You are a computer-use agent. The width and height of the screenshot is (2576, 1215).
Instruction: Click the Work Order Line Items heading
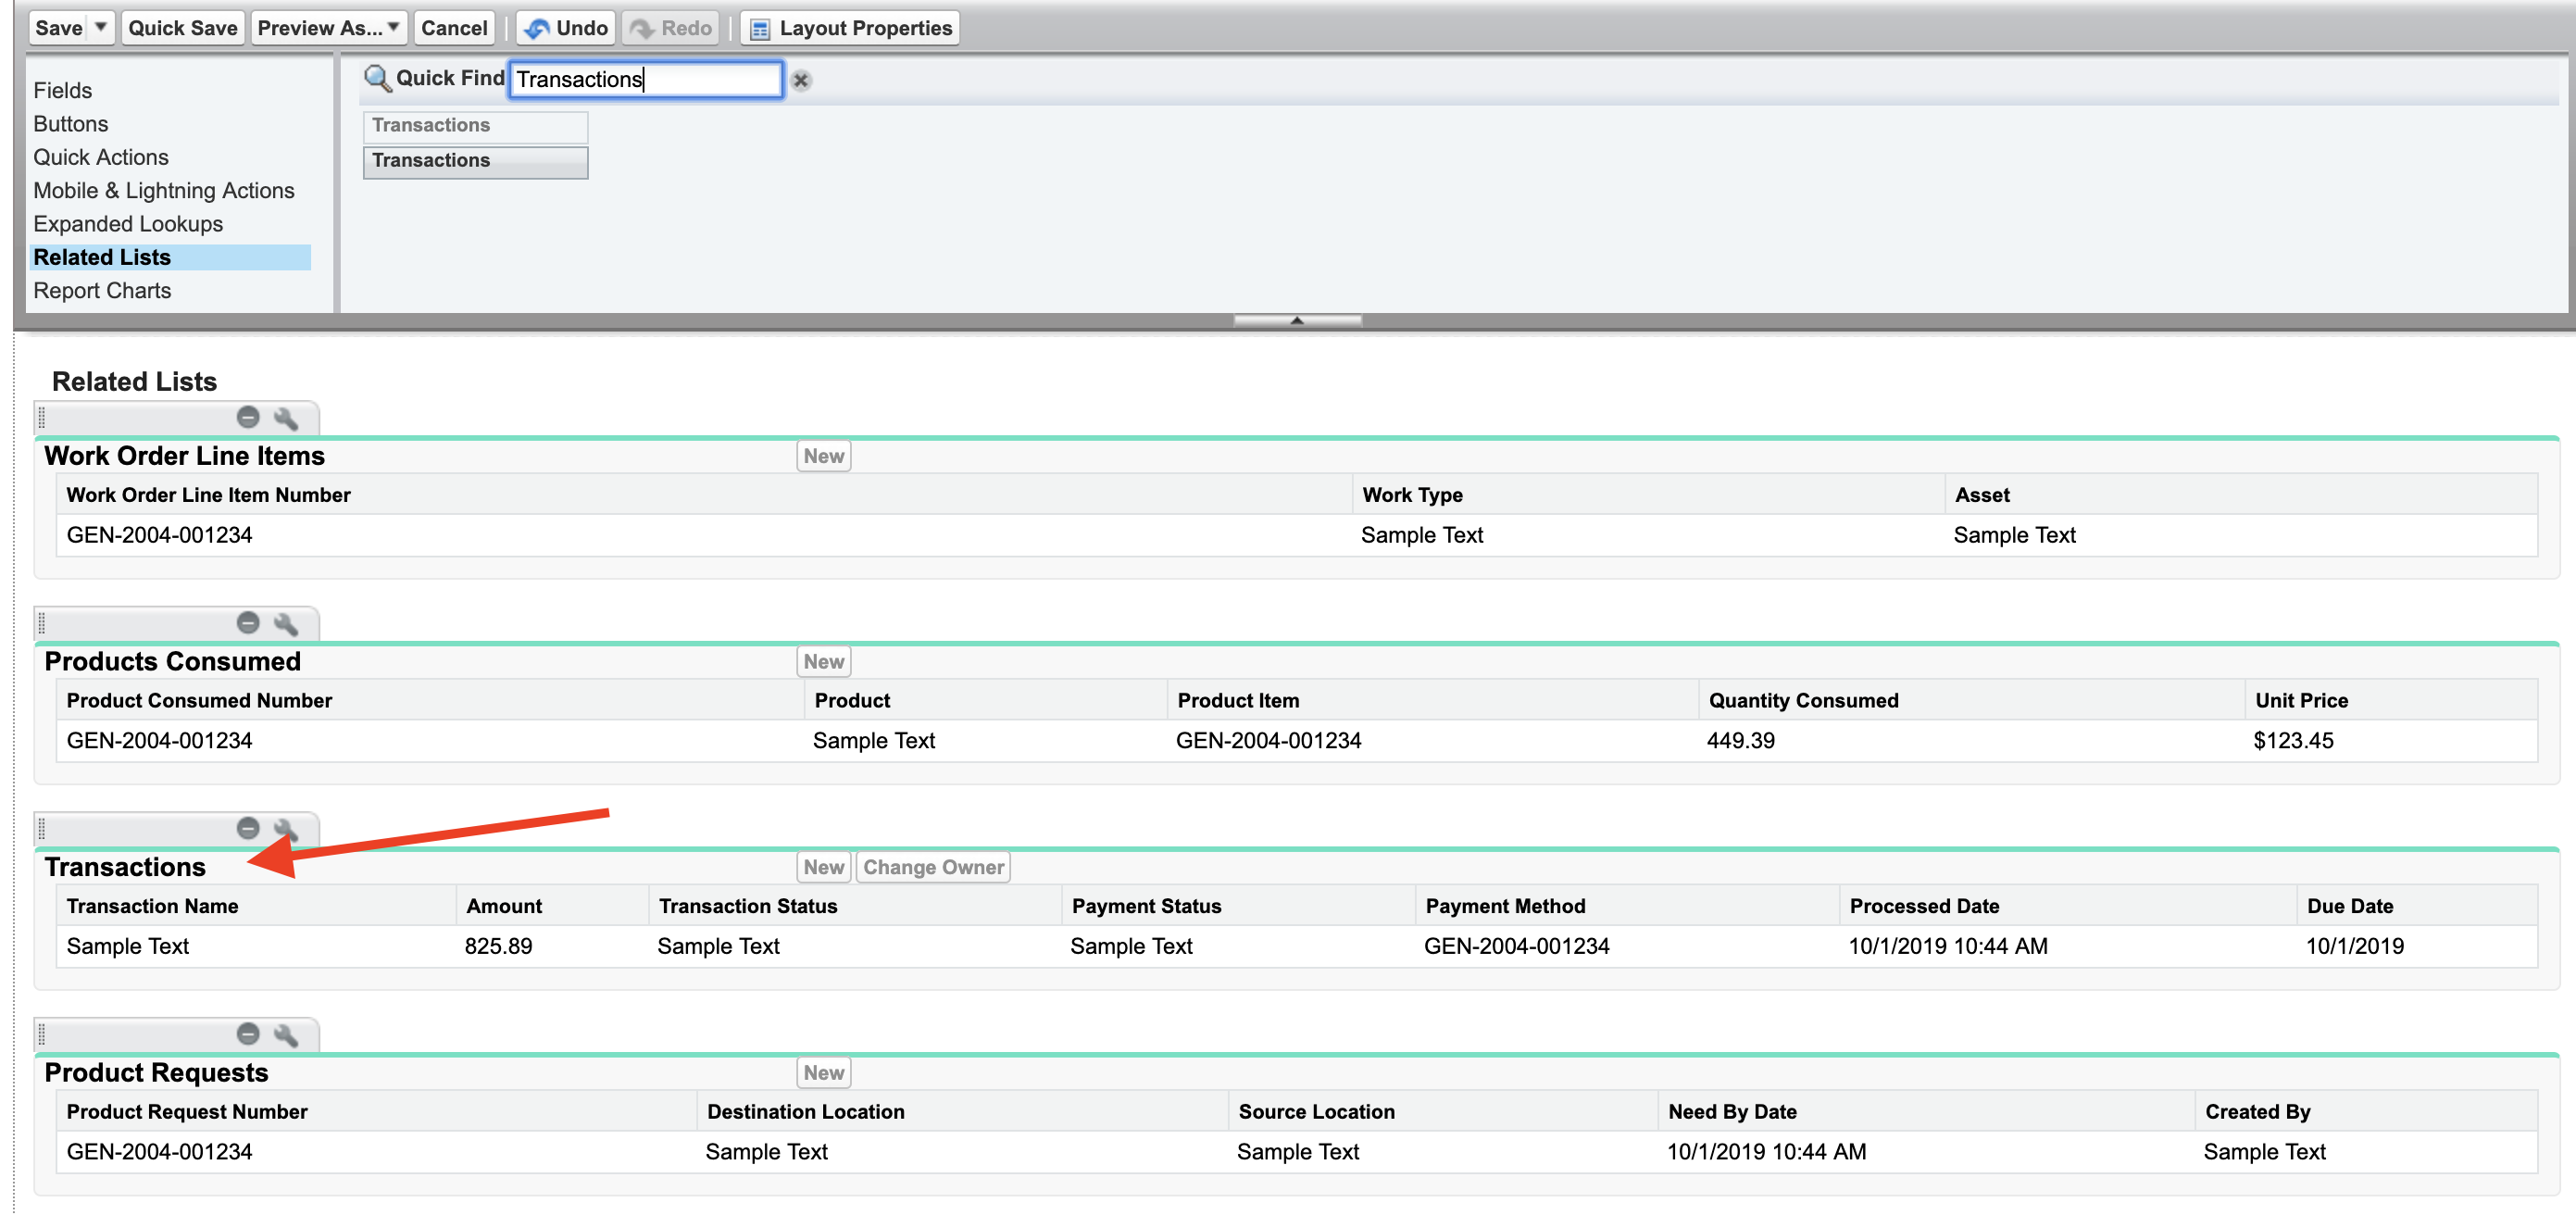pos(185,456)
